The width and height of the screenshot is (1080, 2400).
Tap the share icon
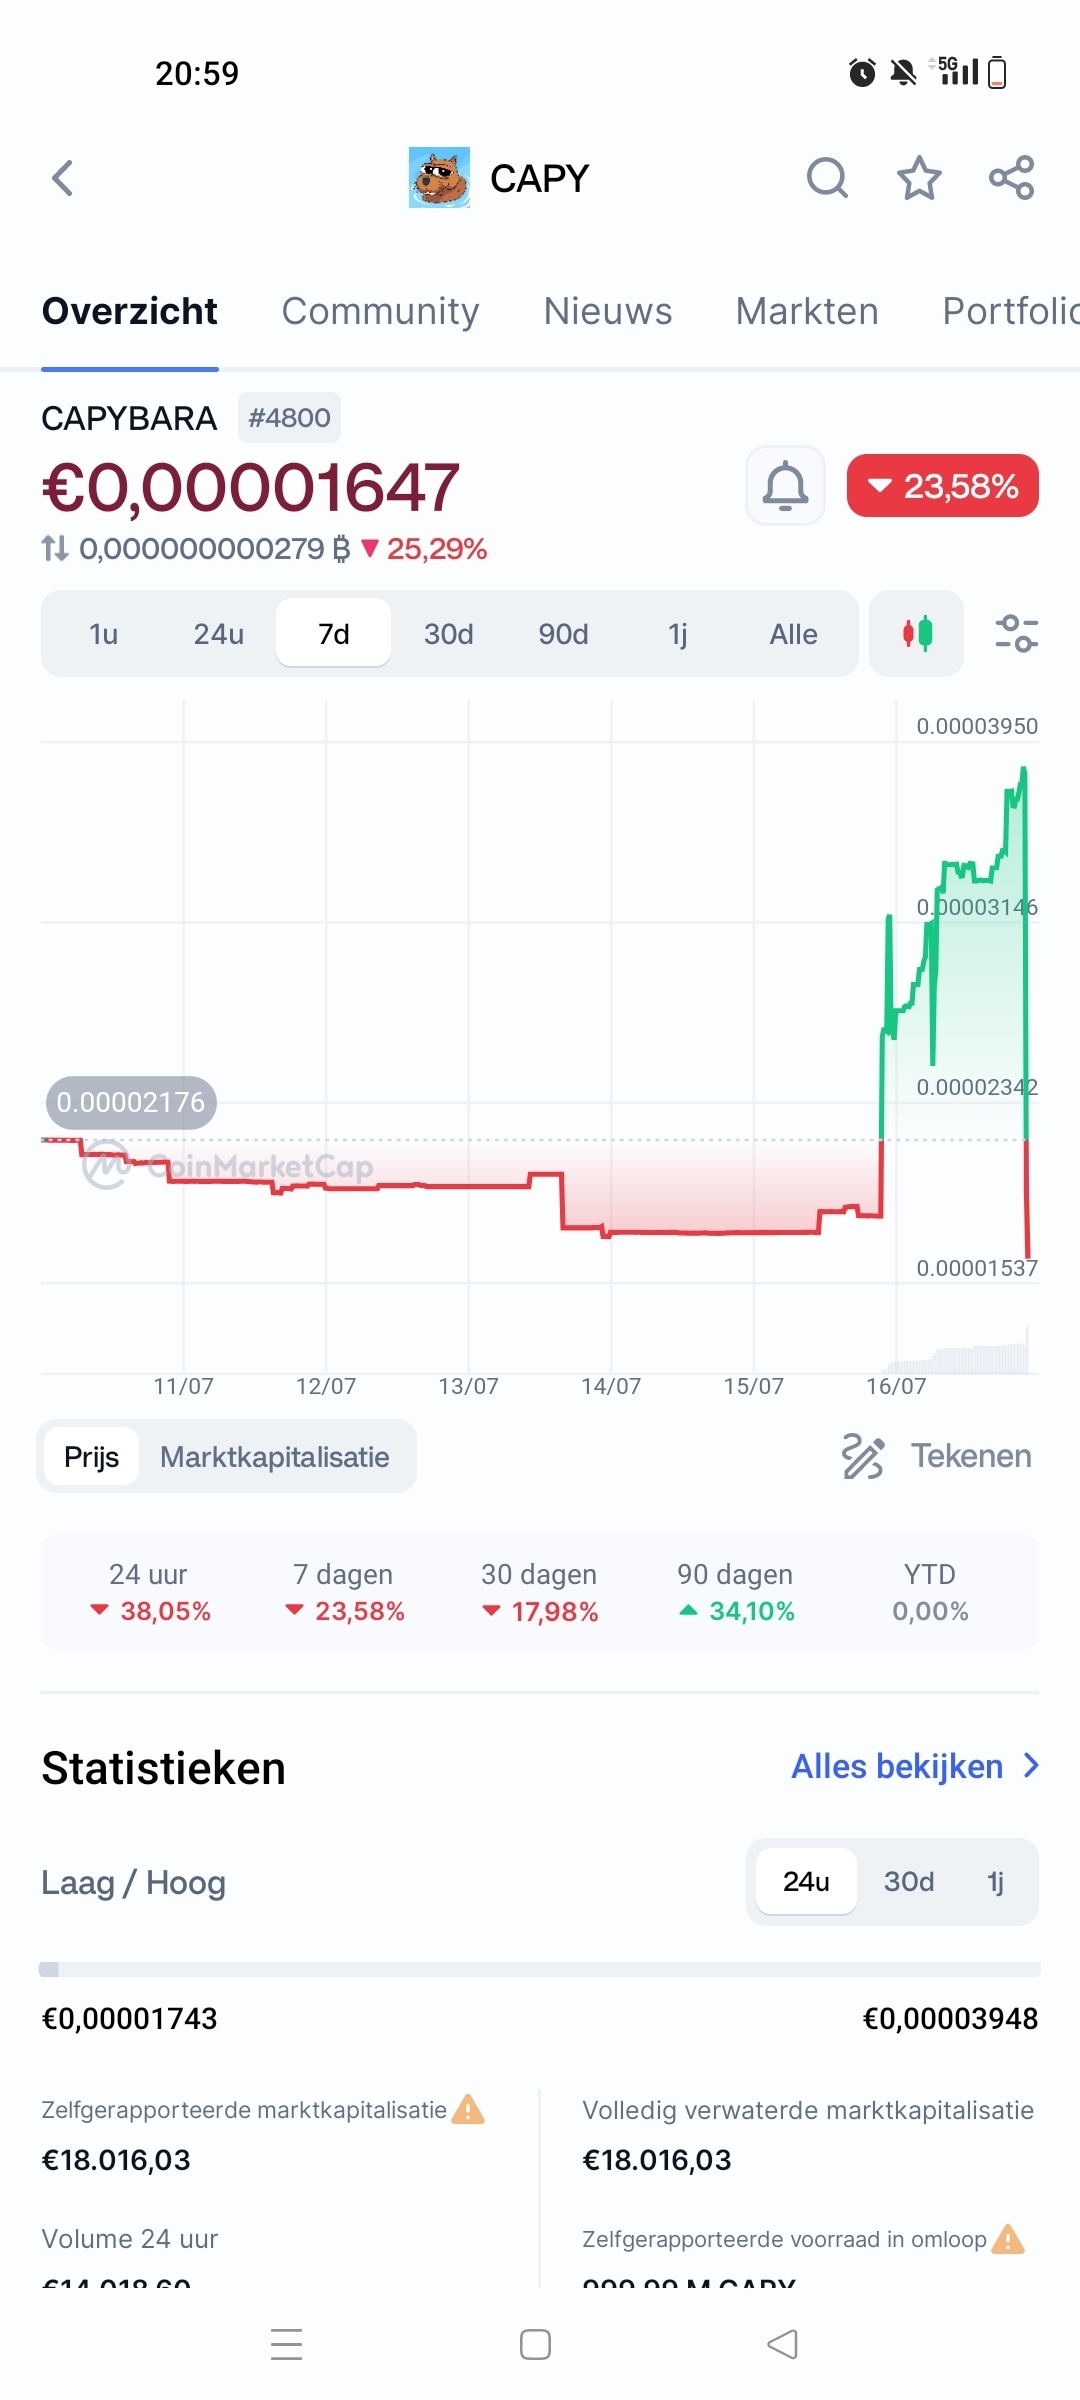click(1011, 179)
